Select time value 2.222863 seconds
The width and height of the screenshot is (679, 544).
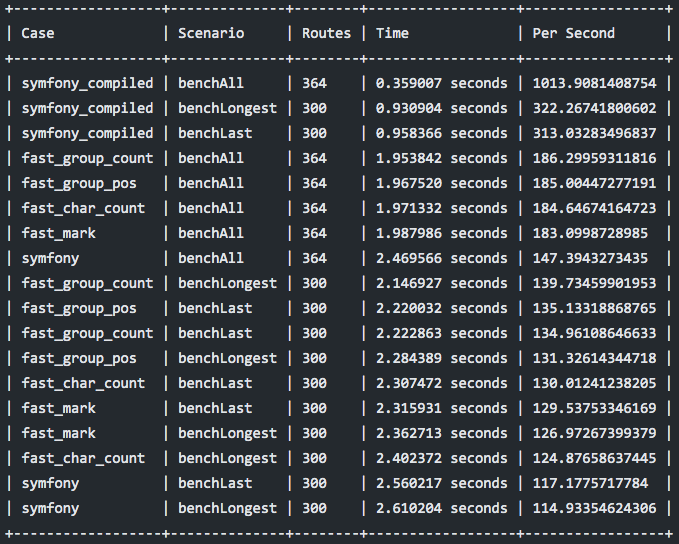point(442,333)
